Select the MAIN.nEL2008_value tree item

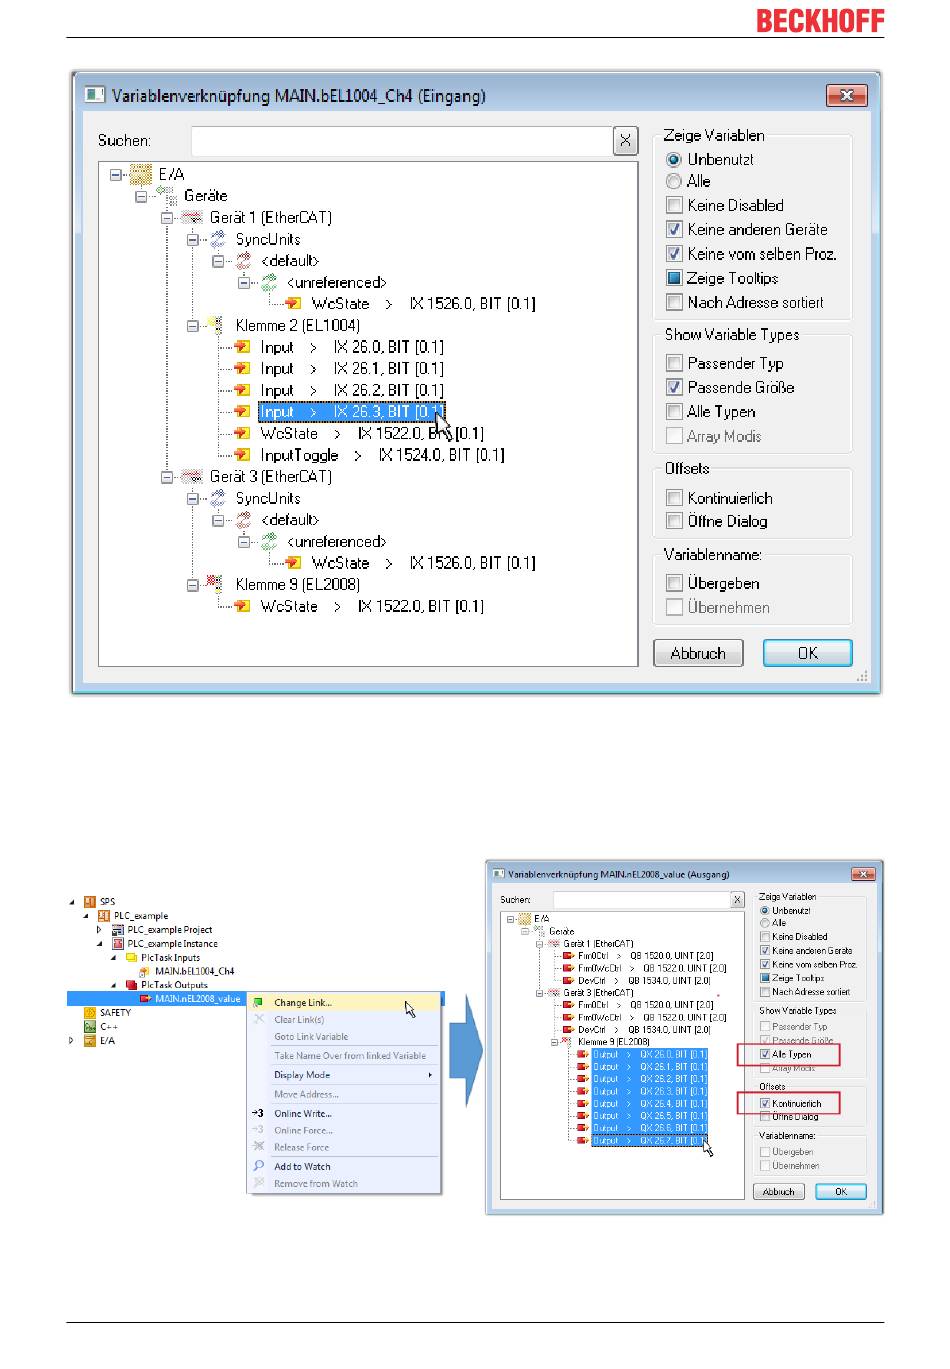(197, 999)
